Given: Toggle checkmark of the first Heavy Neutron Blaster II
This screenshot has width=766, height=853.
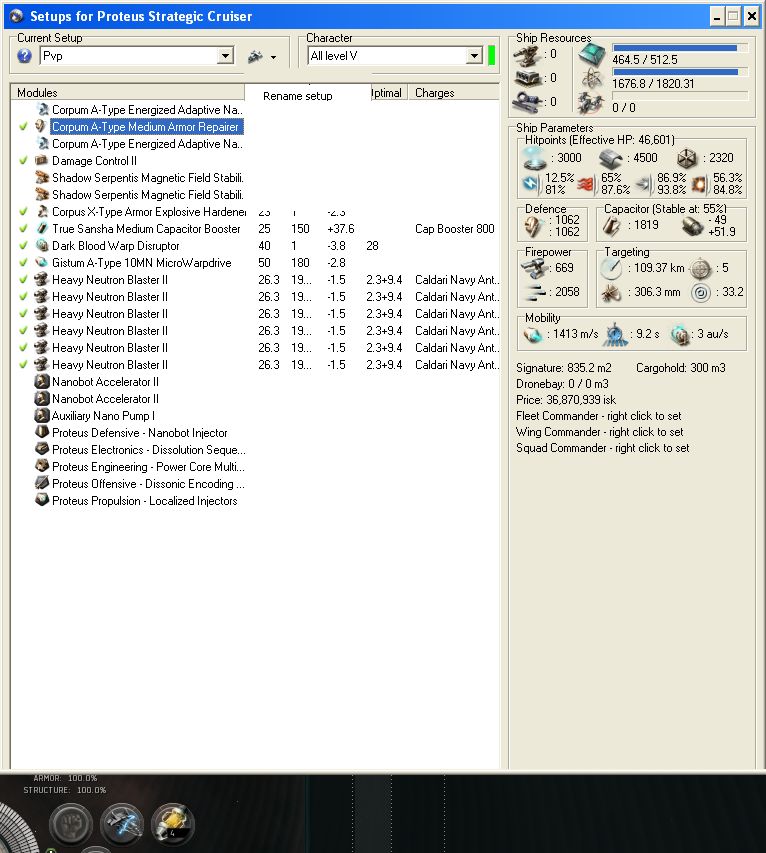Looking at the screenshot, I should (23, 279).
